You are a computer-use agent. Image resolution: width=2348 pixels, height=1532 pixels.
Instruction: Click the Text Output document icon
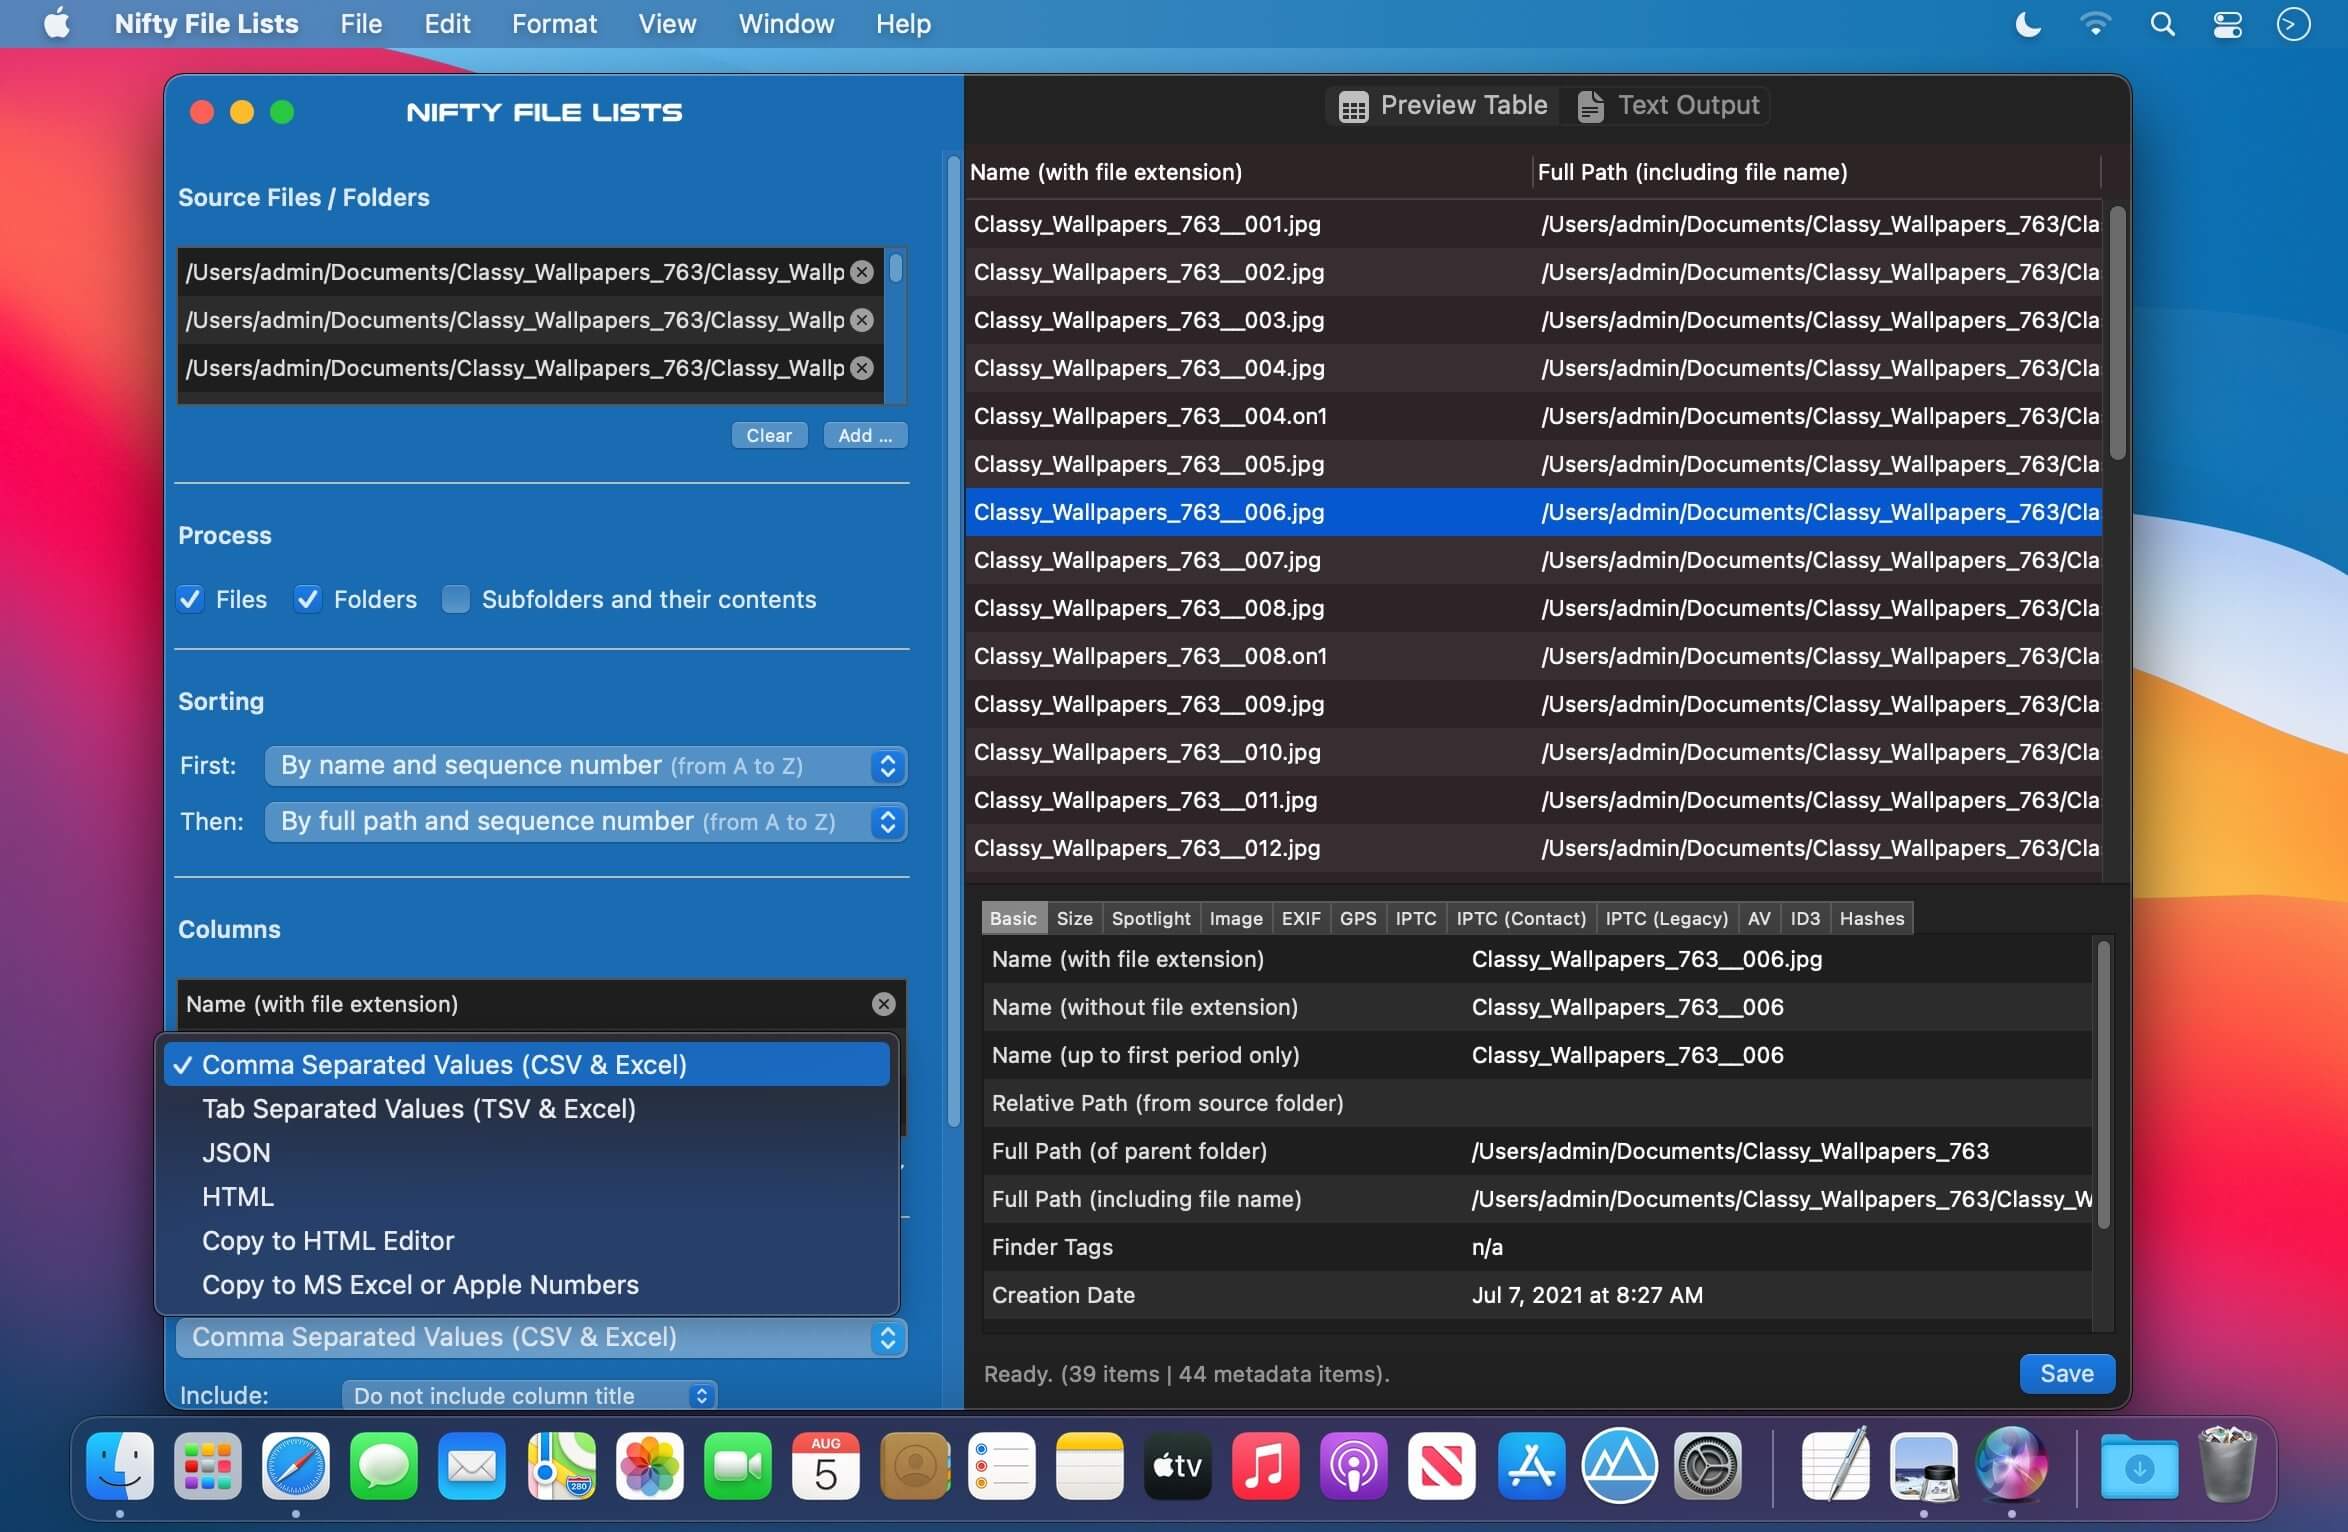pos(1590,106)
